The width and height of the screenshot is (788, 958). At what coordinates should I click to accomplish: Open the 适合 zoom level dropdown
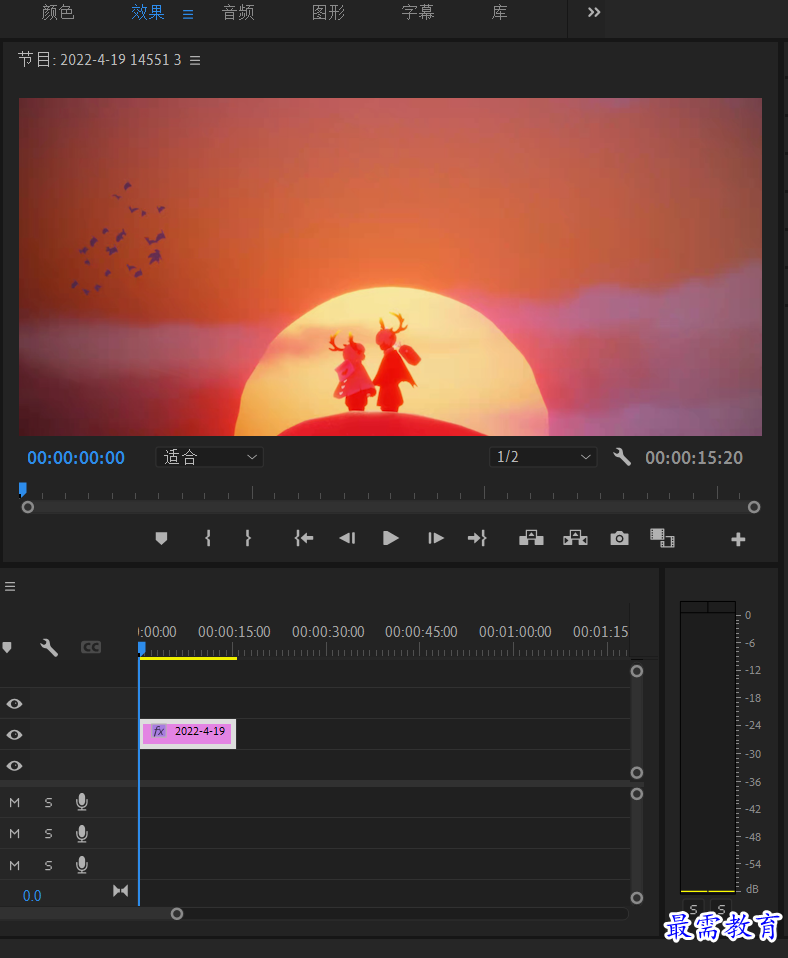point(210,457)
